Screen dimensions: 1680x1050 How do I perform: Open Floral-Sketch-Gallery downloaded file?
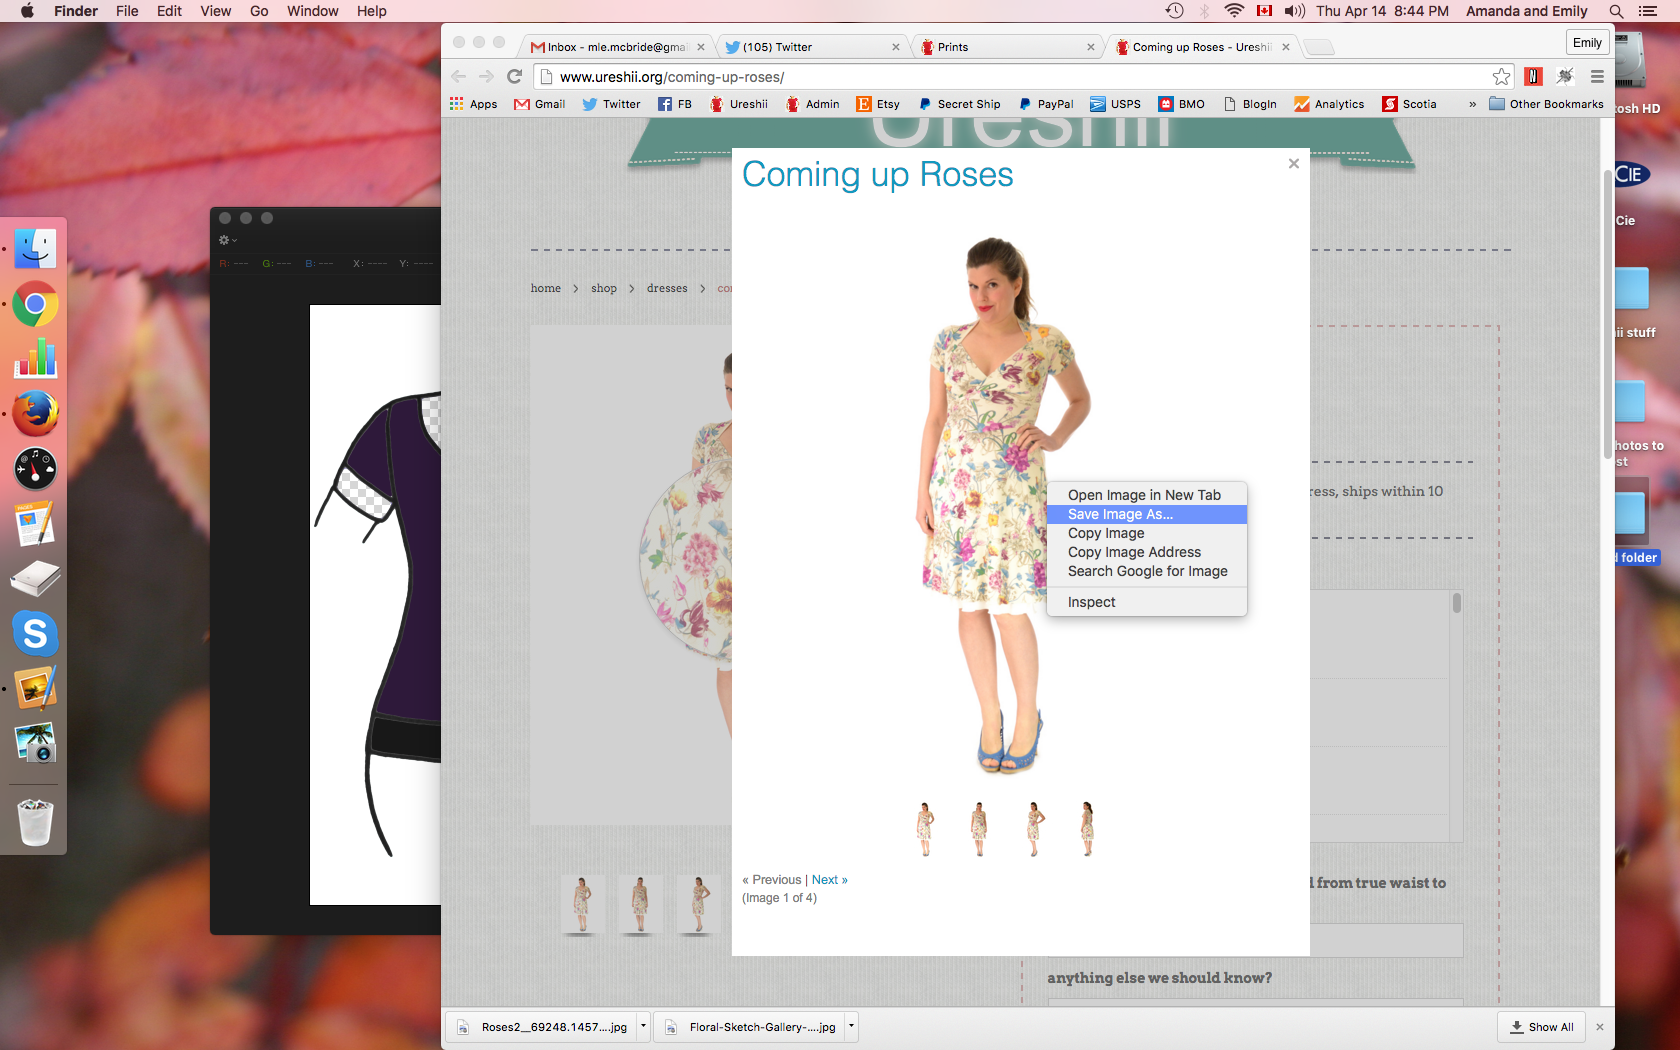click(749, 1027)
